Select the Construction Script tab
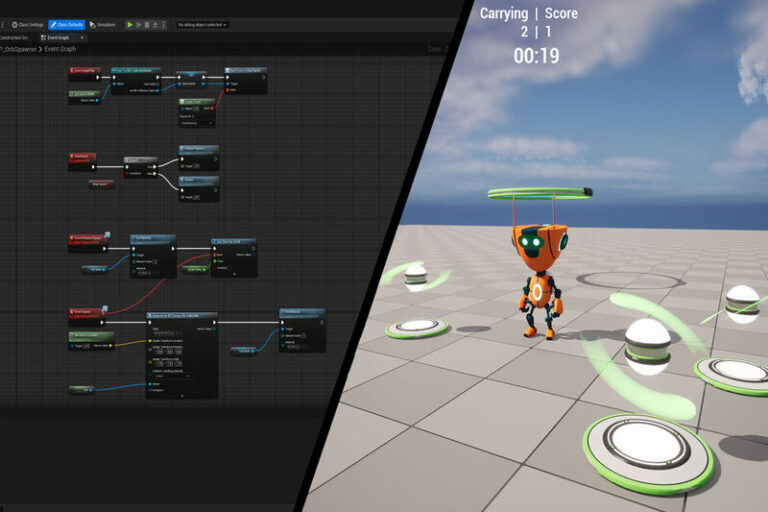 [x=14, y=37]
